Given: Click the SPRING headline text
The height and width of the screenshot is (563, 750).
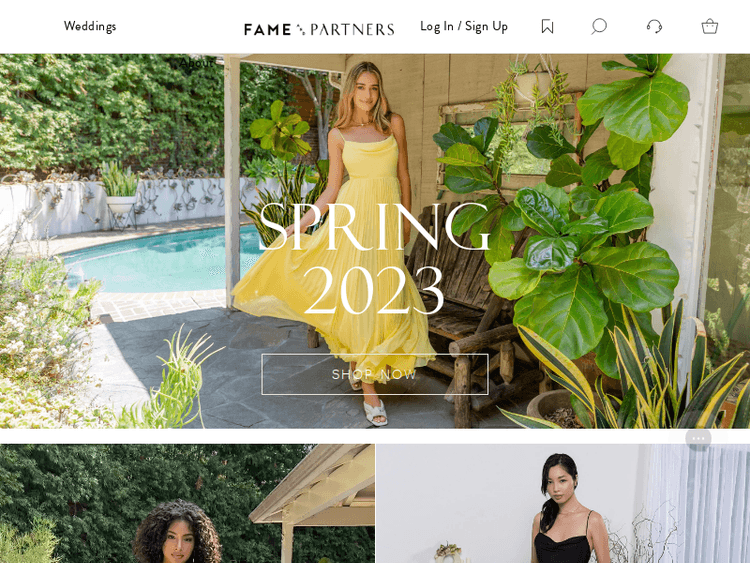Looking at the screenshot, I should 375,227.
